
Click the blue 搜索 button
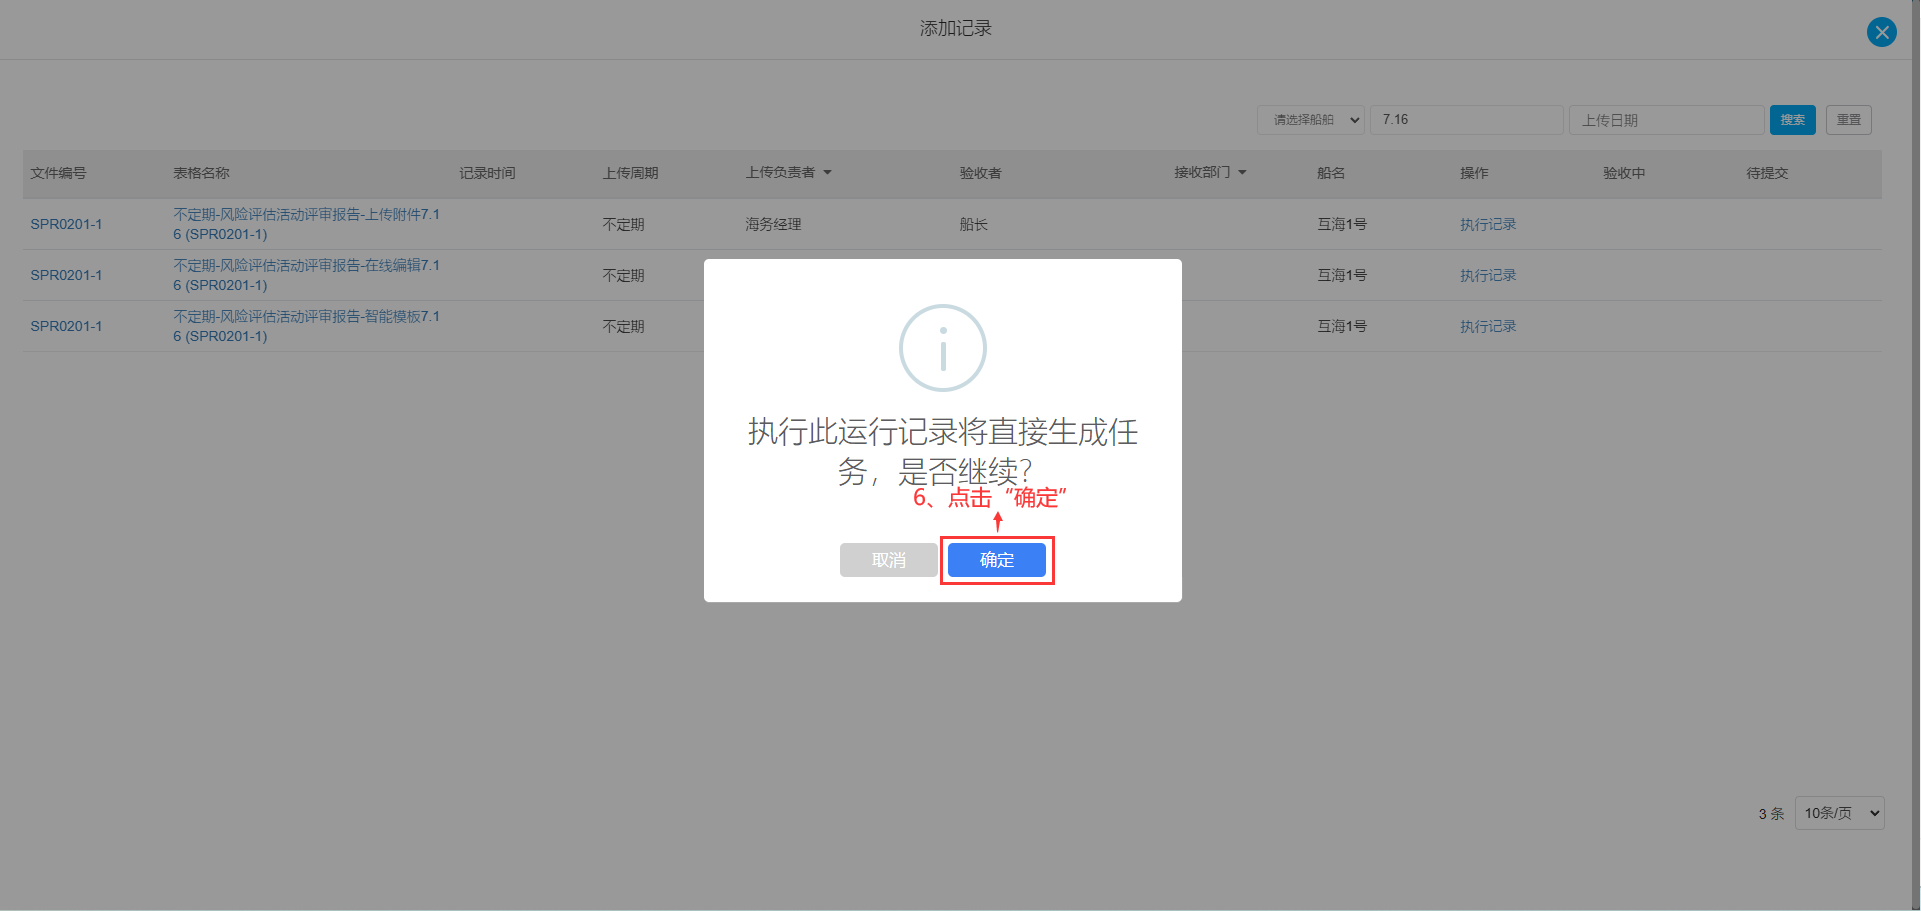point(1792,120)
